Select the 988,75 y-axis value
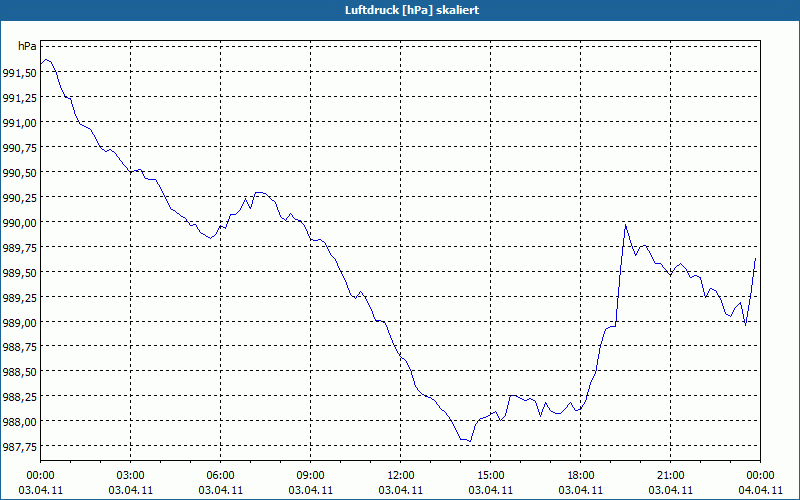 point(19,347)
